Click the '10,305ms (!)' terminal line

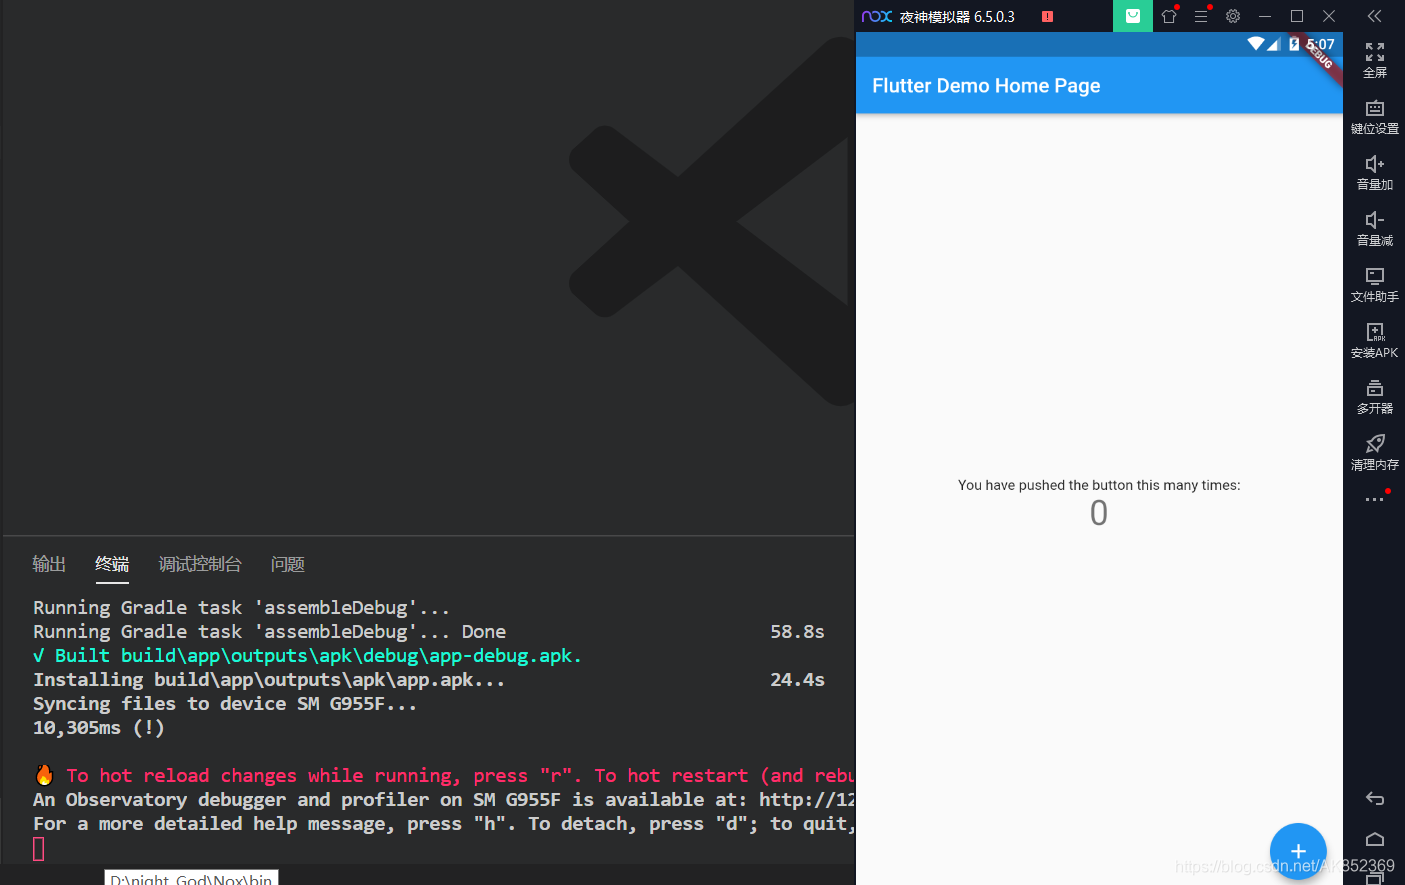(99, 728)
